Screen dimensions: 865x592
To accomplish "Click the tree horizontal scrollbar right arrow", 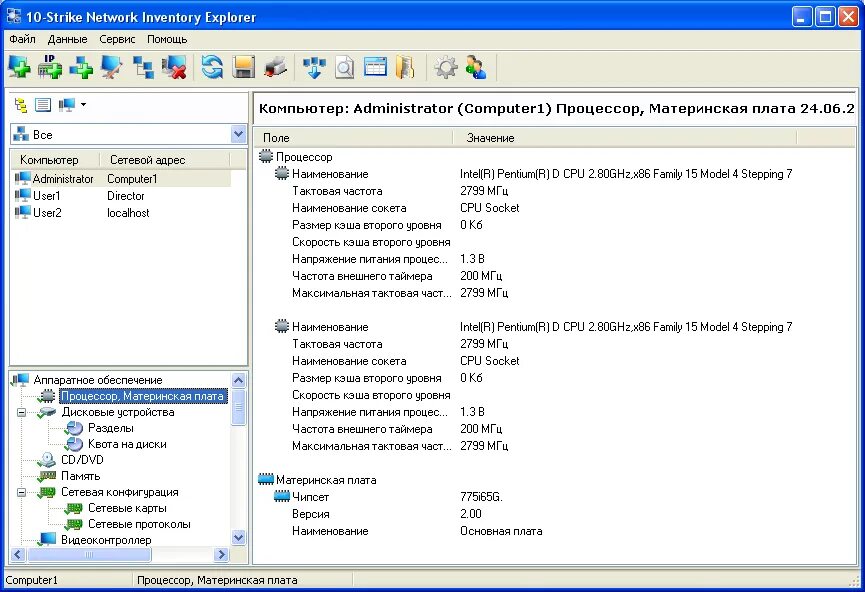I will click(x=222, y=554).
